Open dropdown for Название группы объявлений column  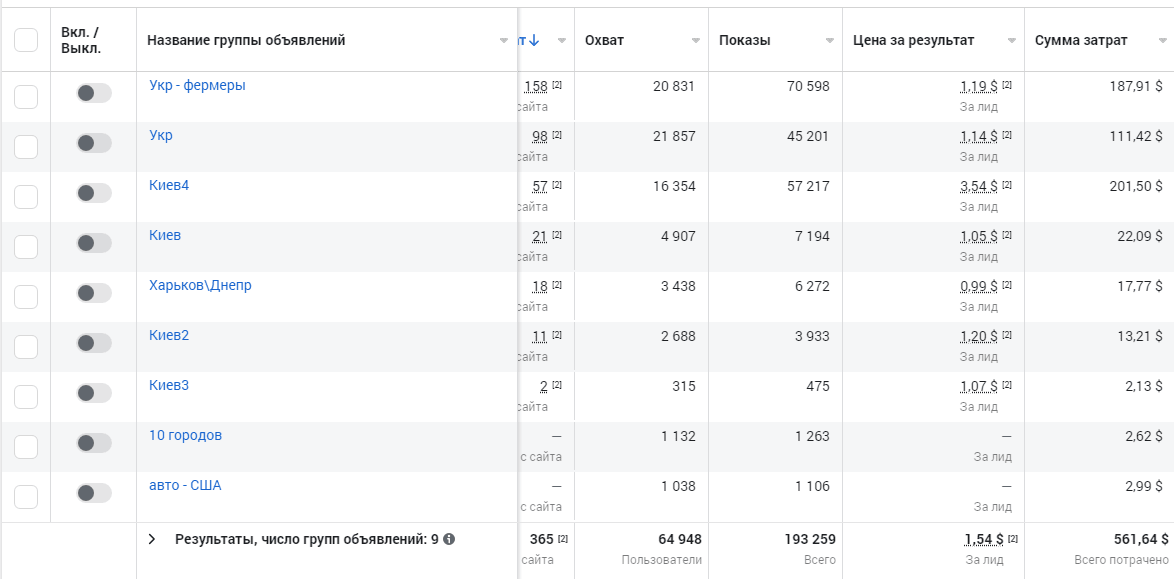[x=504, y=41]
